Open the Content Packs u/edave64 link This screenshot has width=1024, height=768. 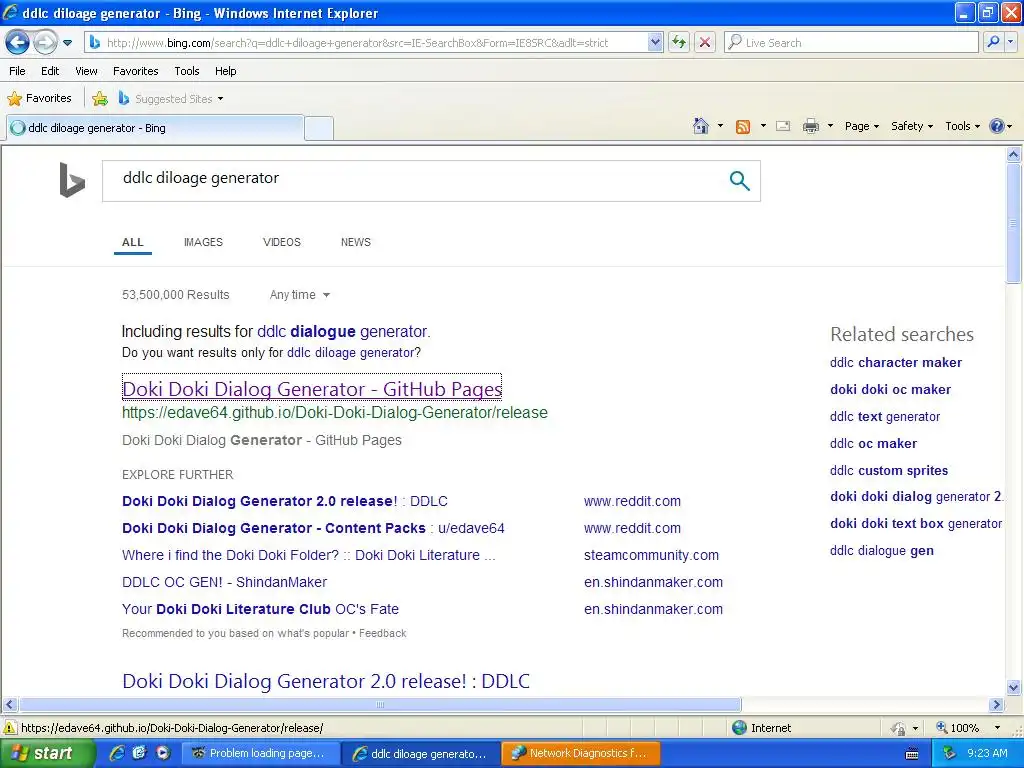coord(313,528)
